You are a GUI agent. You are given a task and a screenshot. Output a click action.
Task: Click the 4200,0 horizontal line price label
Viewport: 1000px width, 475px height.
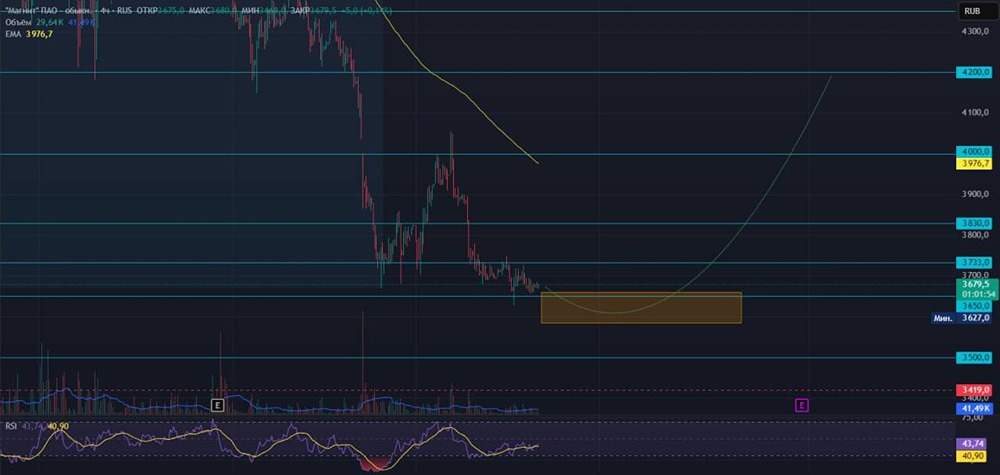tap(974, 73)
